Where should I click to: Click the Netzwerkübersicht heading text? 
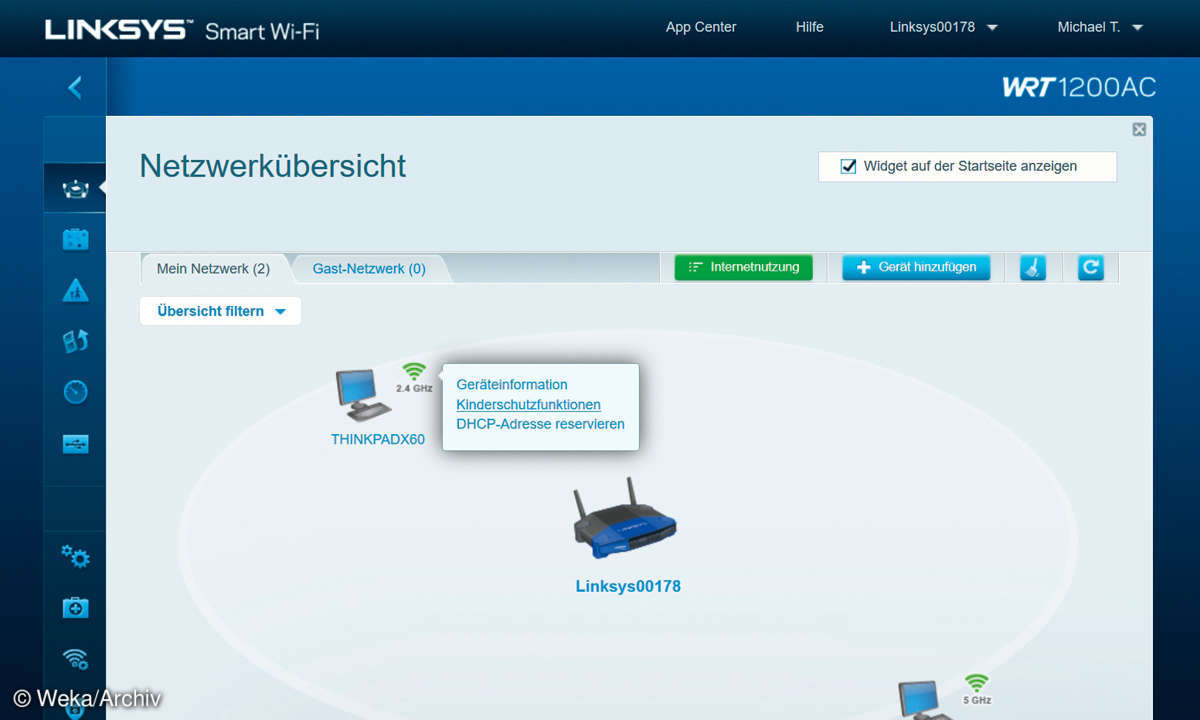pos(273,165)
